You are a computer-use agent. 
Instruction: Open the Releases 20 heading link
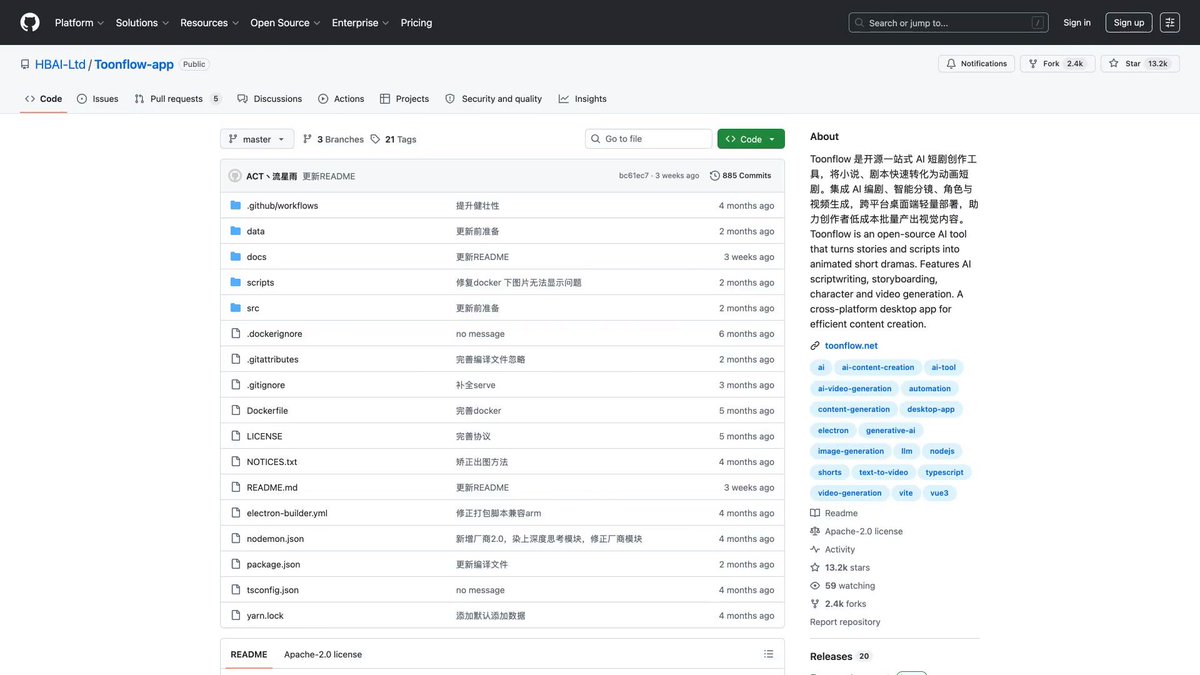tap(840, 656)
